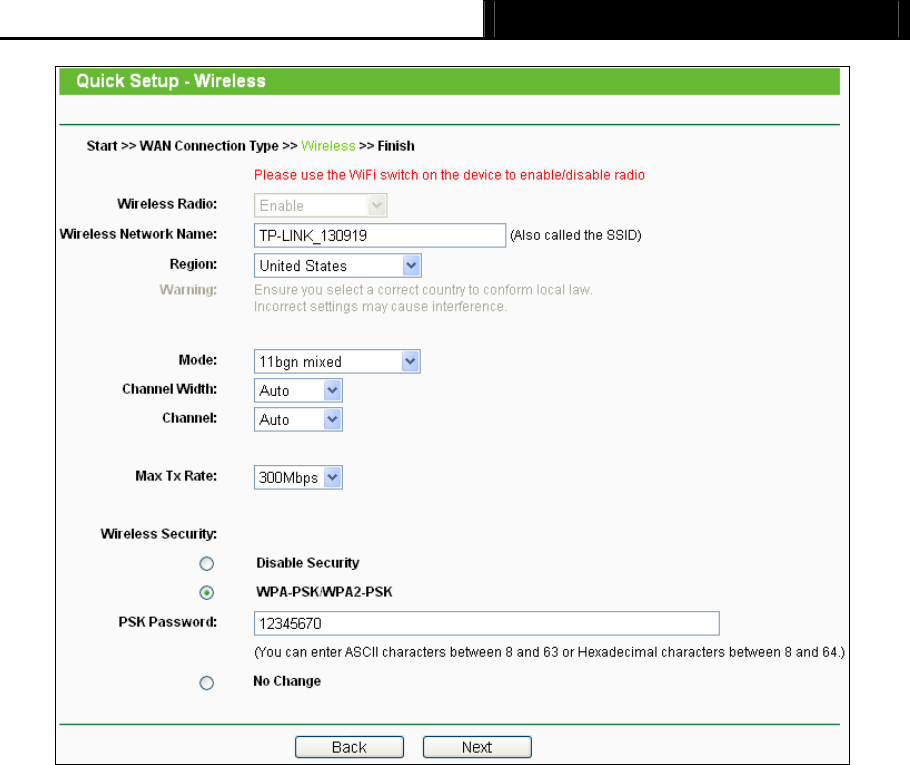910x765 pixels.
Task: Open the Channel Width dropdown
Action: (x=298, y=391)
